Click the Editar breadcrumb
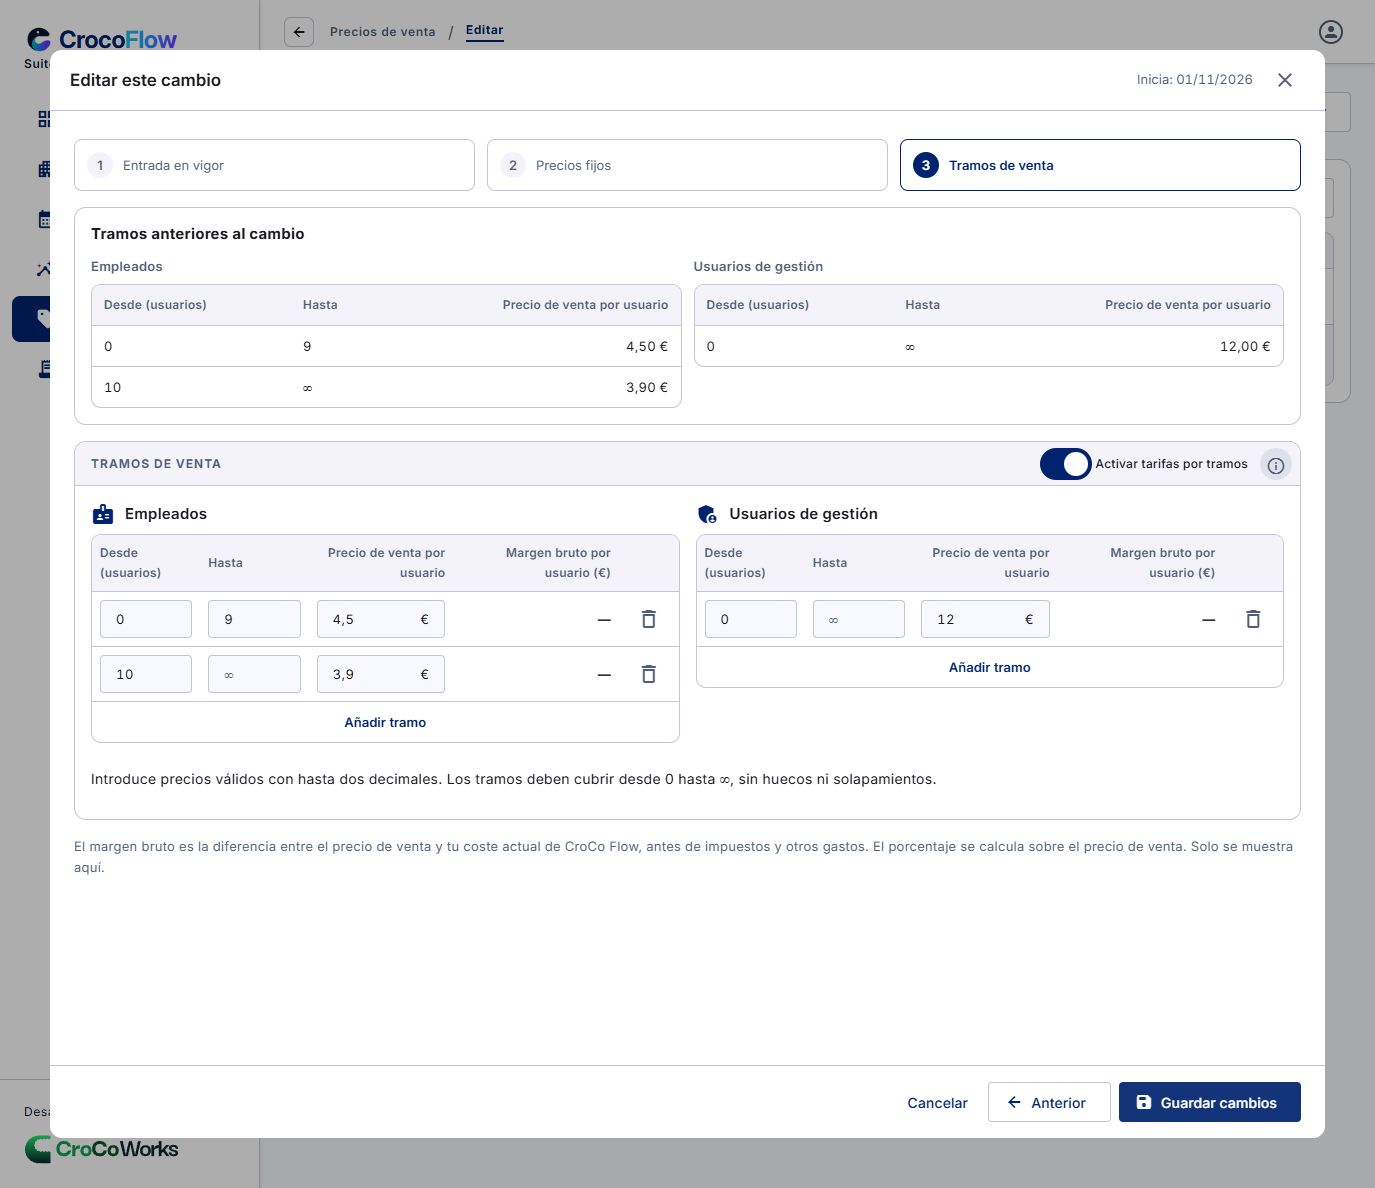Image resolution: width=1375 pixels, height=1188 pixels. (x=485, y=30)
